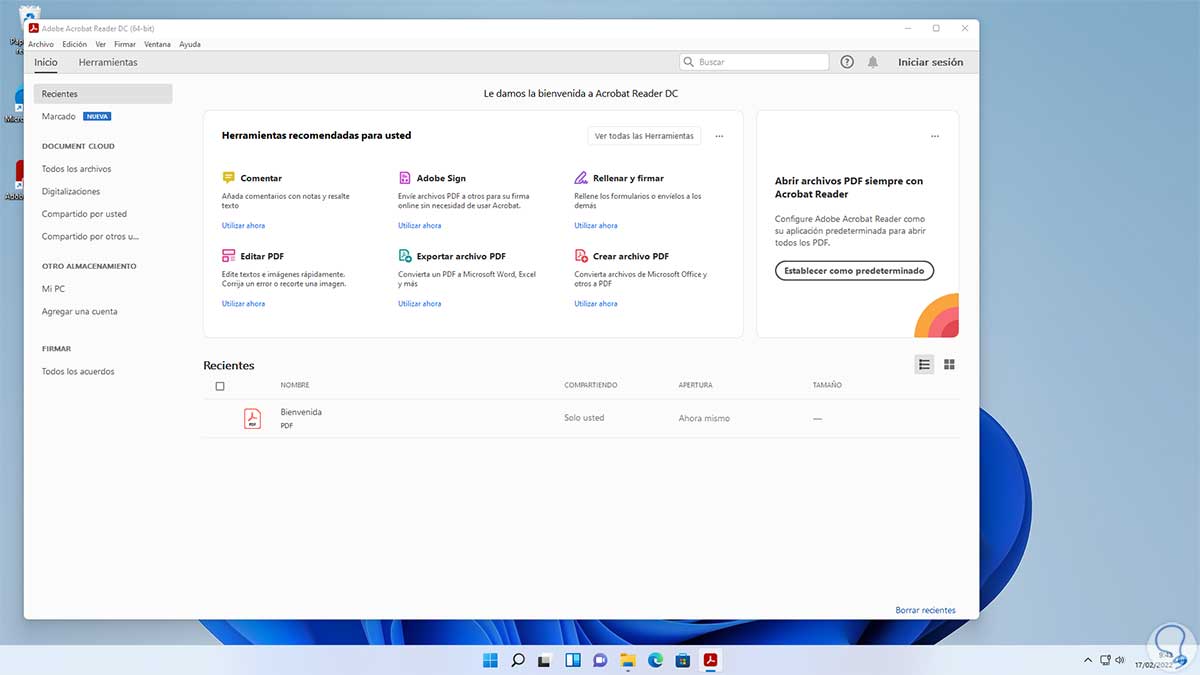This screenshot has height=675, width=1200.
Task: Click in the Buscar search field
Action: point(754,62)
